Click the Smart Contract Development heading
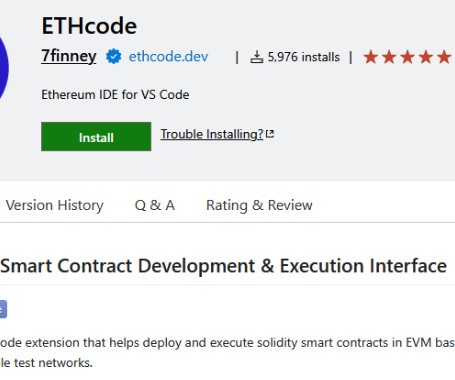This screenshot has width=455, height=380. (x=223, y=266)
